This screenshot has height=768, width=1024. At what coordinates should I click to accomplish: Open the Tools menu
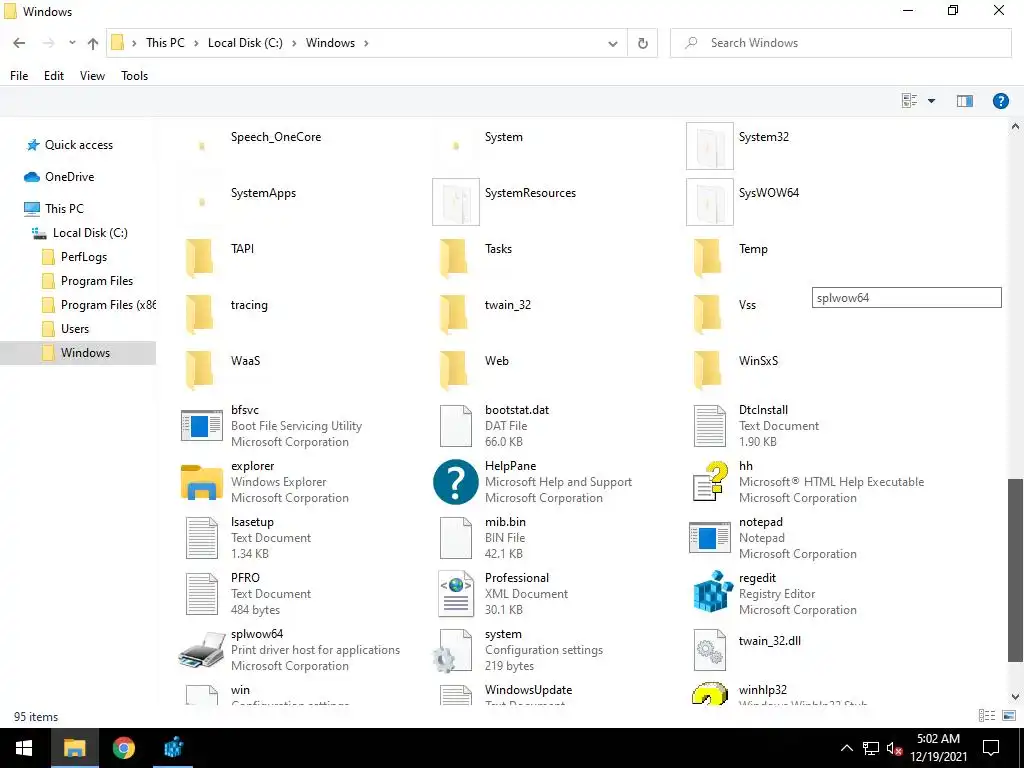coord(135,76)
